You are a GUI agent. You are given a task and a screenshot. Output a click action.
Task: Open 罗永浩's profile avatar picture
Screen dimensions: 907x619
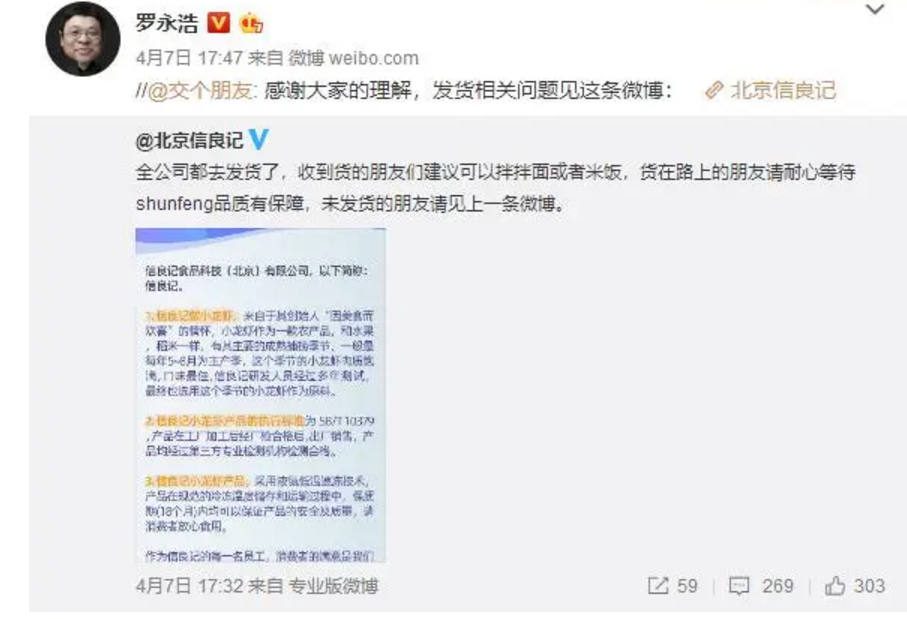click(83, 39)
